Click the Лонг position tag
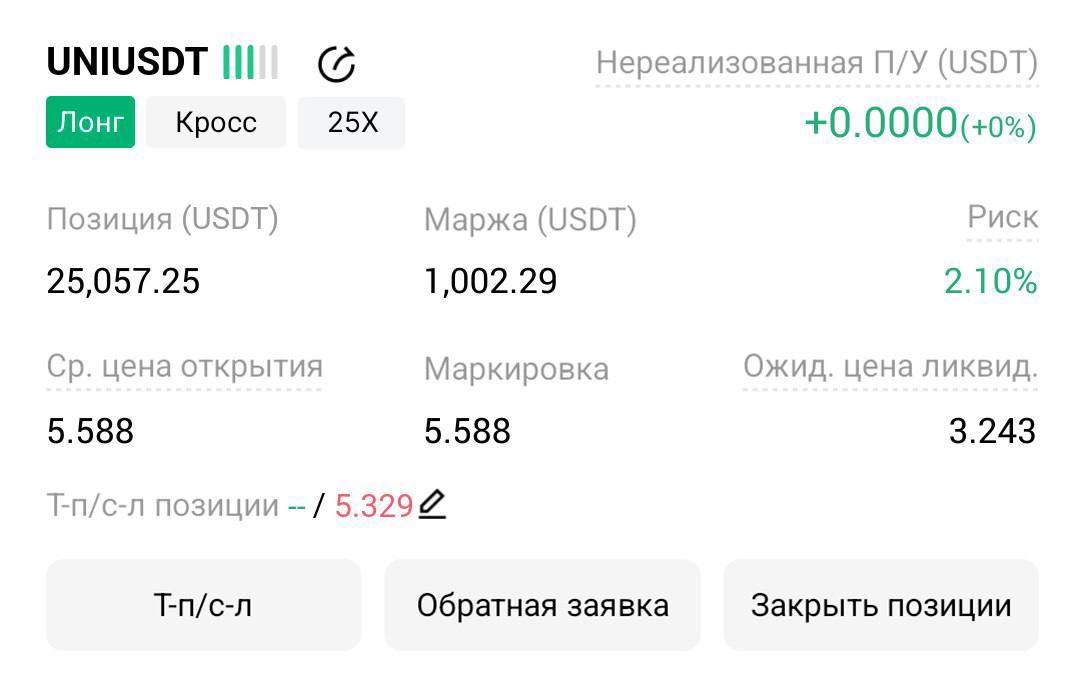The width and height of the screenshot is (1084, 688). (90, 122)
